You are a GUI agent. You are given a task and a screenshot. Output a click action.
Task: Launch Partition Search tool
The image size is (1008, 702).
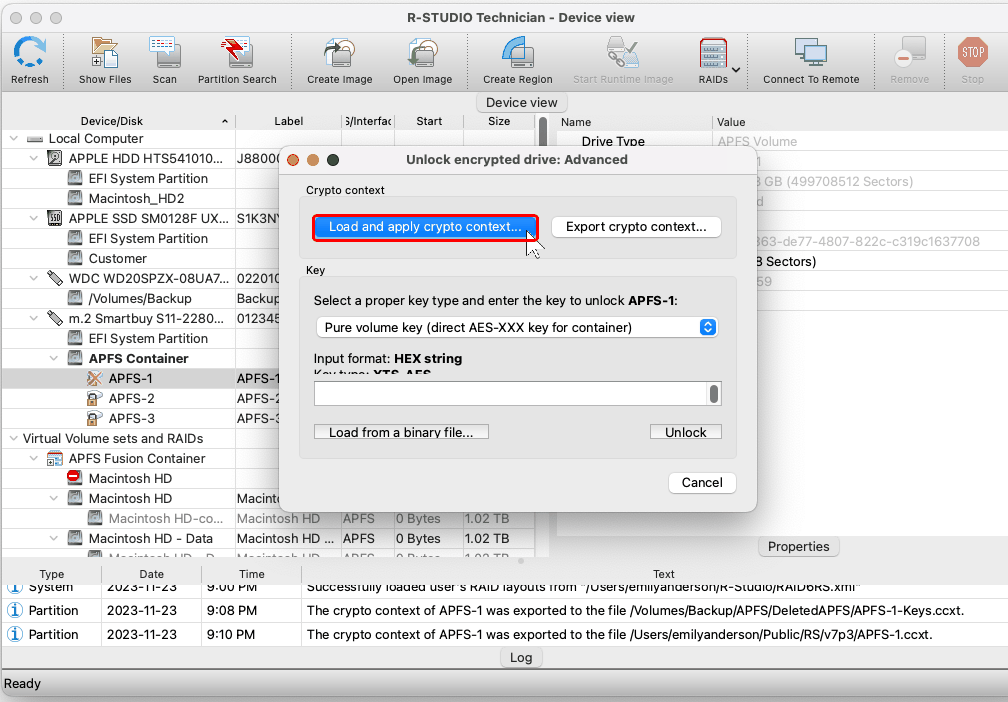(x=237, y=53)
